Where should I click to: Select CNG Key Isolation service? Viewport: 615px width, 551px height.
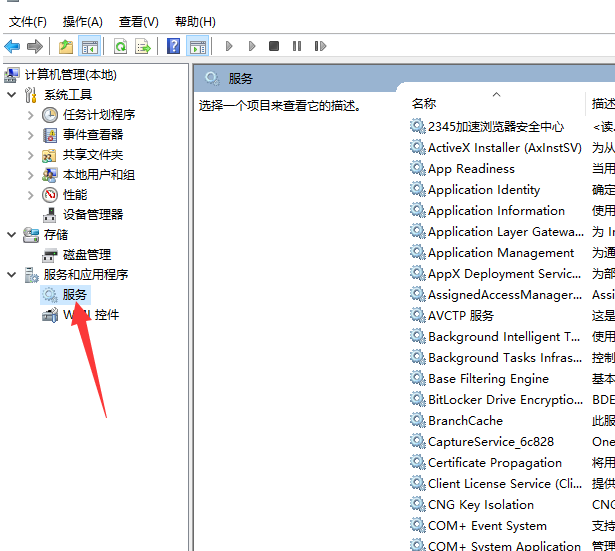[x=481, y=505]
